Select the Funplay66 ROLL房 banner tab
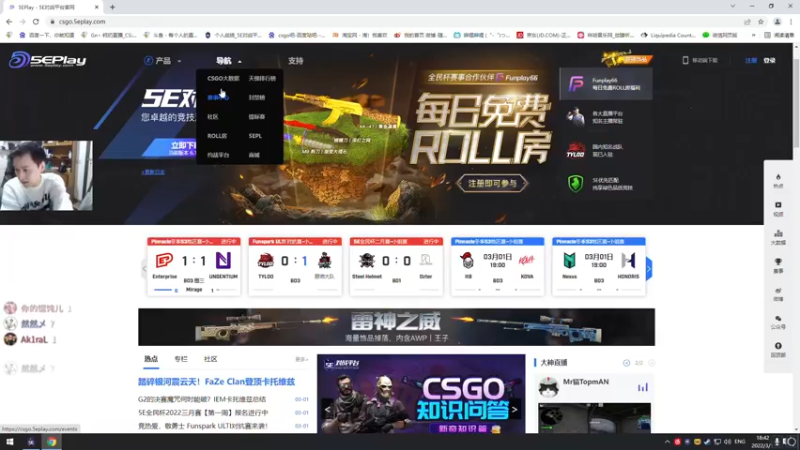800x450 pixels. (x=606, y=84)
